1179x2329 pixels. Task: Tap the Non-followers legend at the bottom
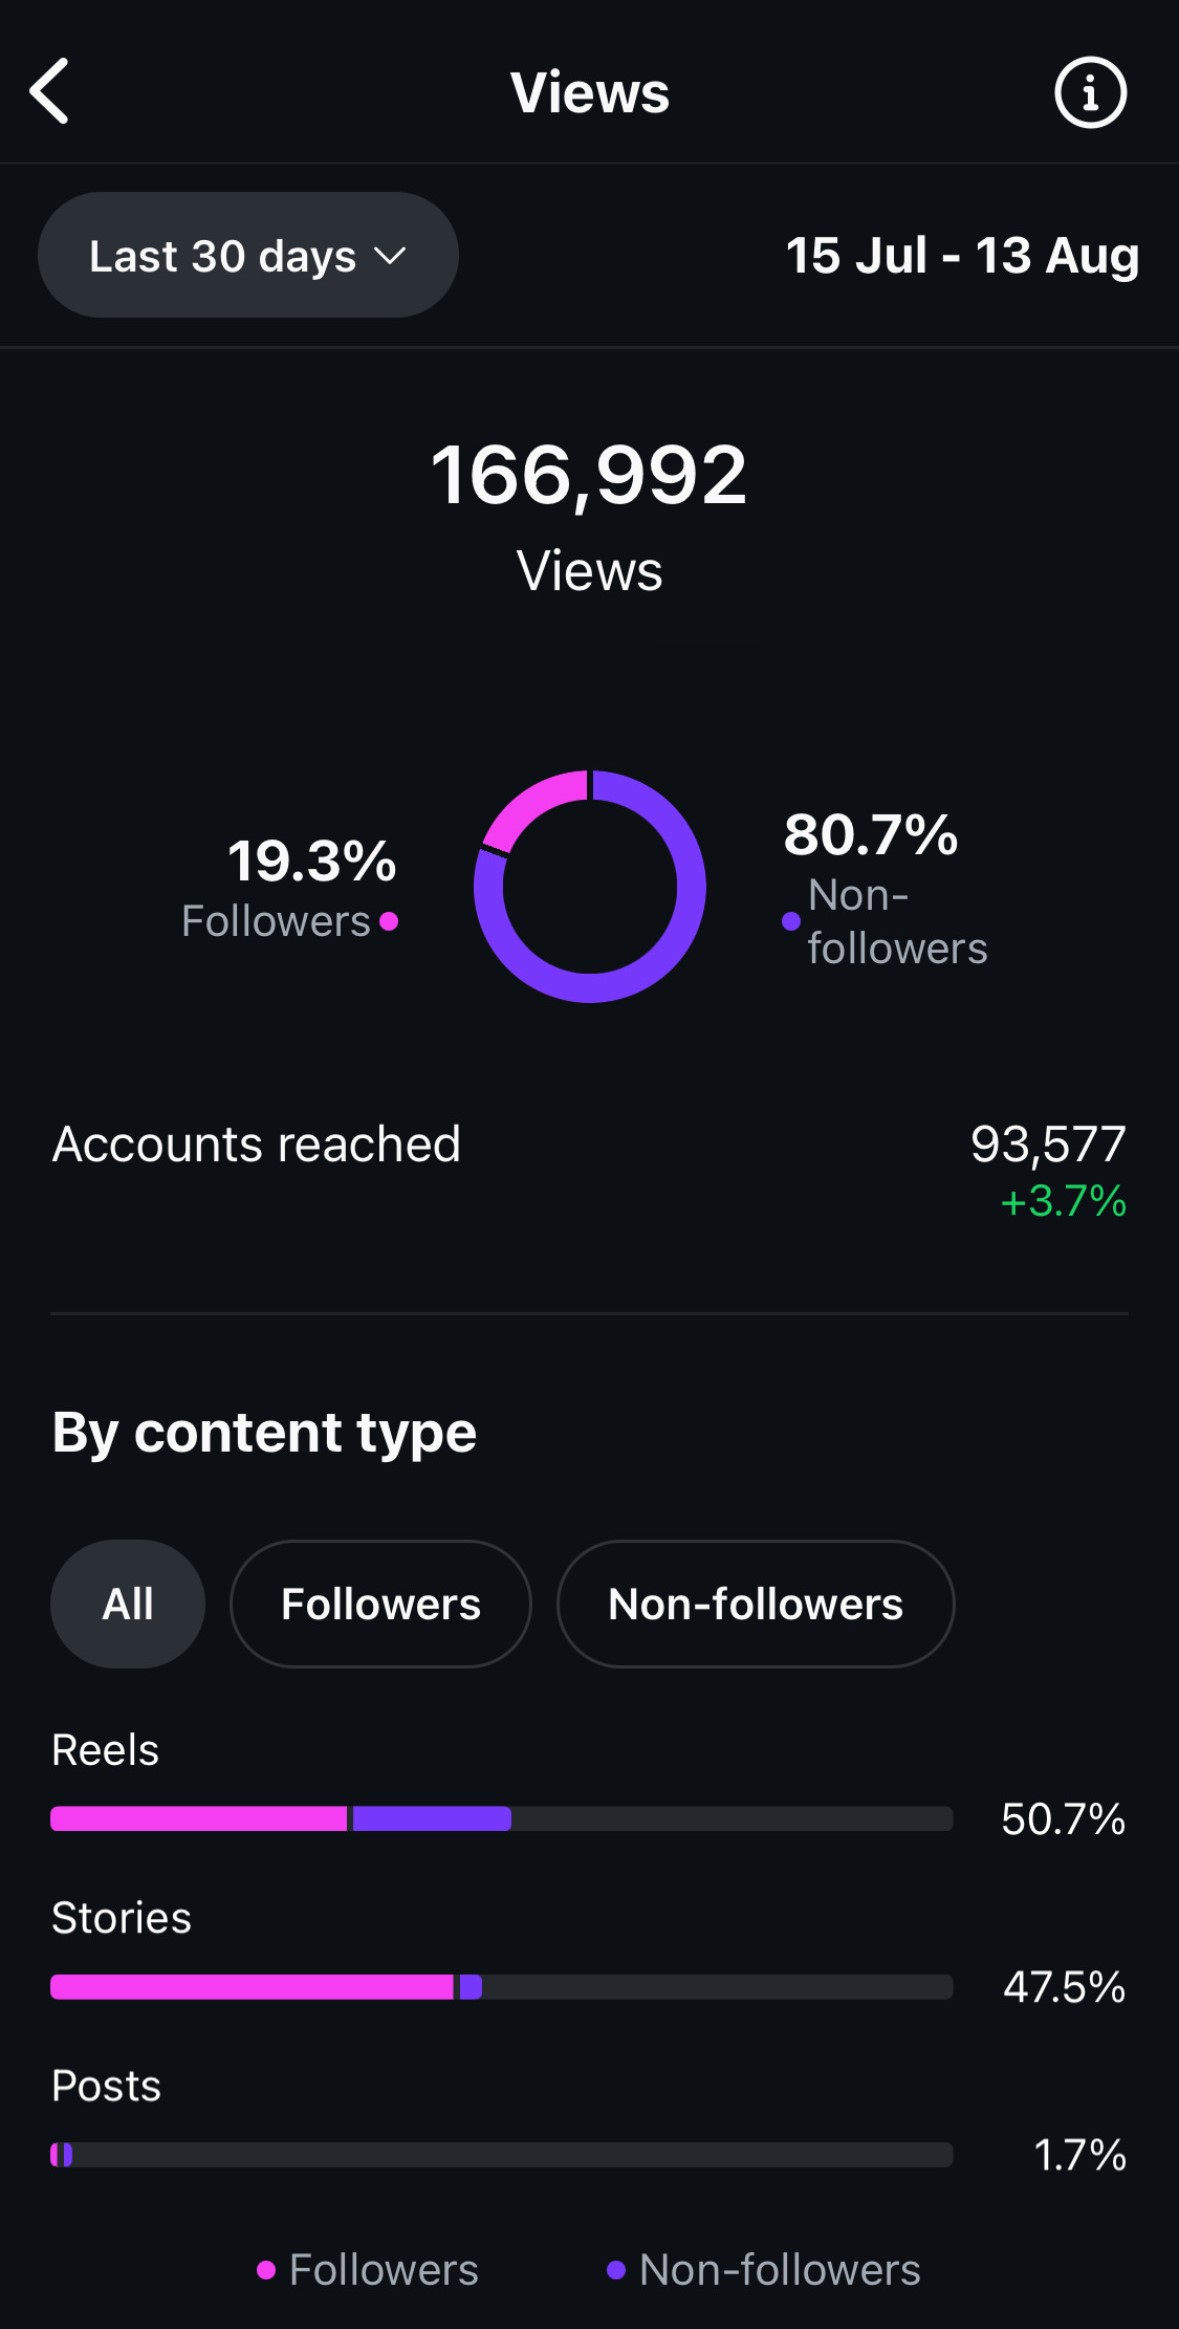(764, 2270)
